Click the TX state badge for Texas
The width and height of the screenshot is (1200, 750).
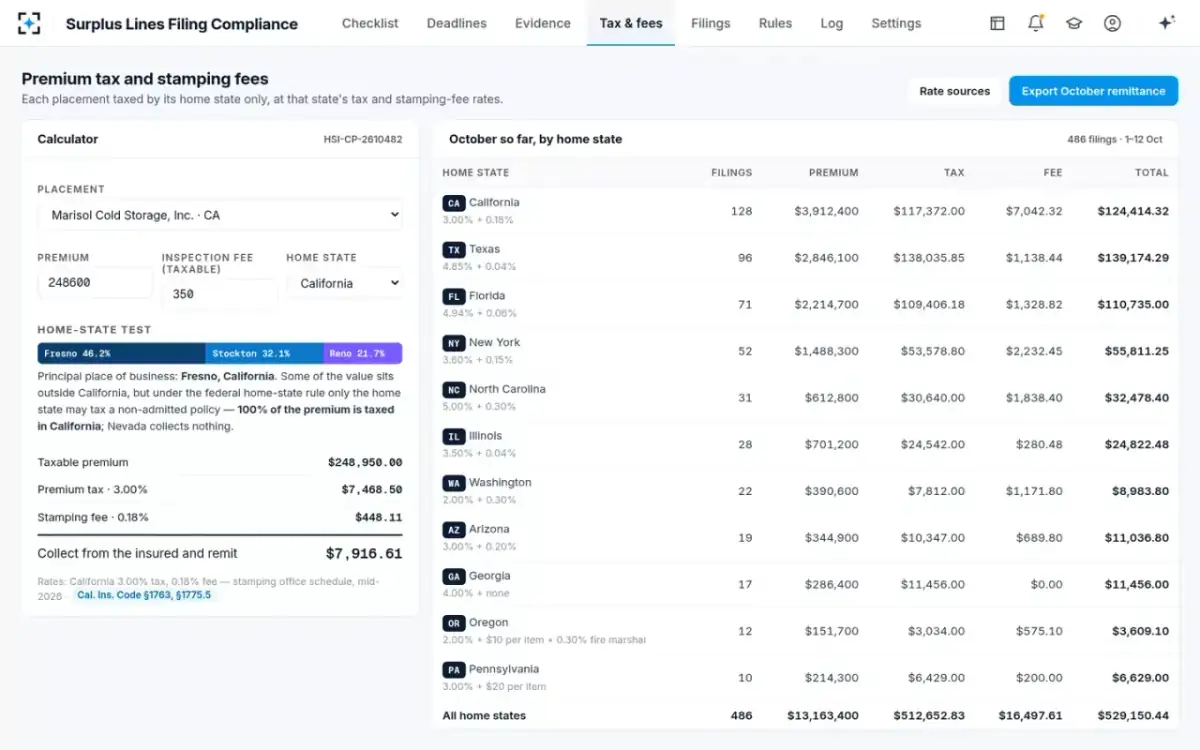[x=454, y=250]
